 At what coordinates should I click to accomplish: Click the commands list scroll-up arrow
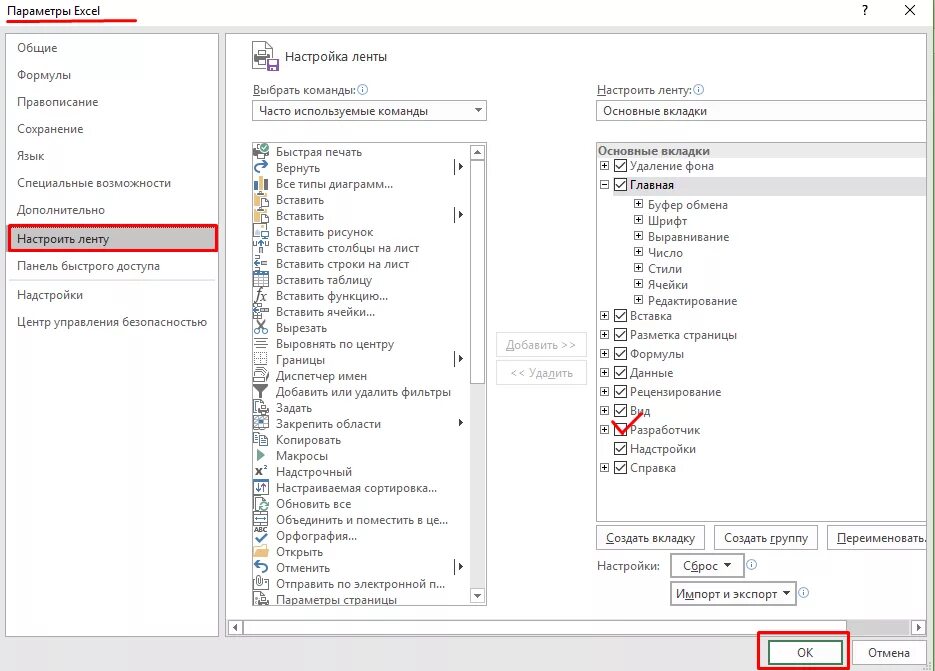(477, 152)
